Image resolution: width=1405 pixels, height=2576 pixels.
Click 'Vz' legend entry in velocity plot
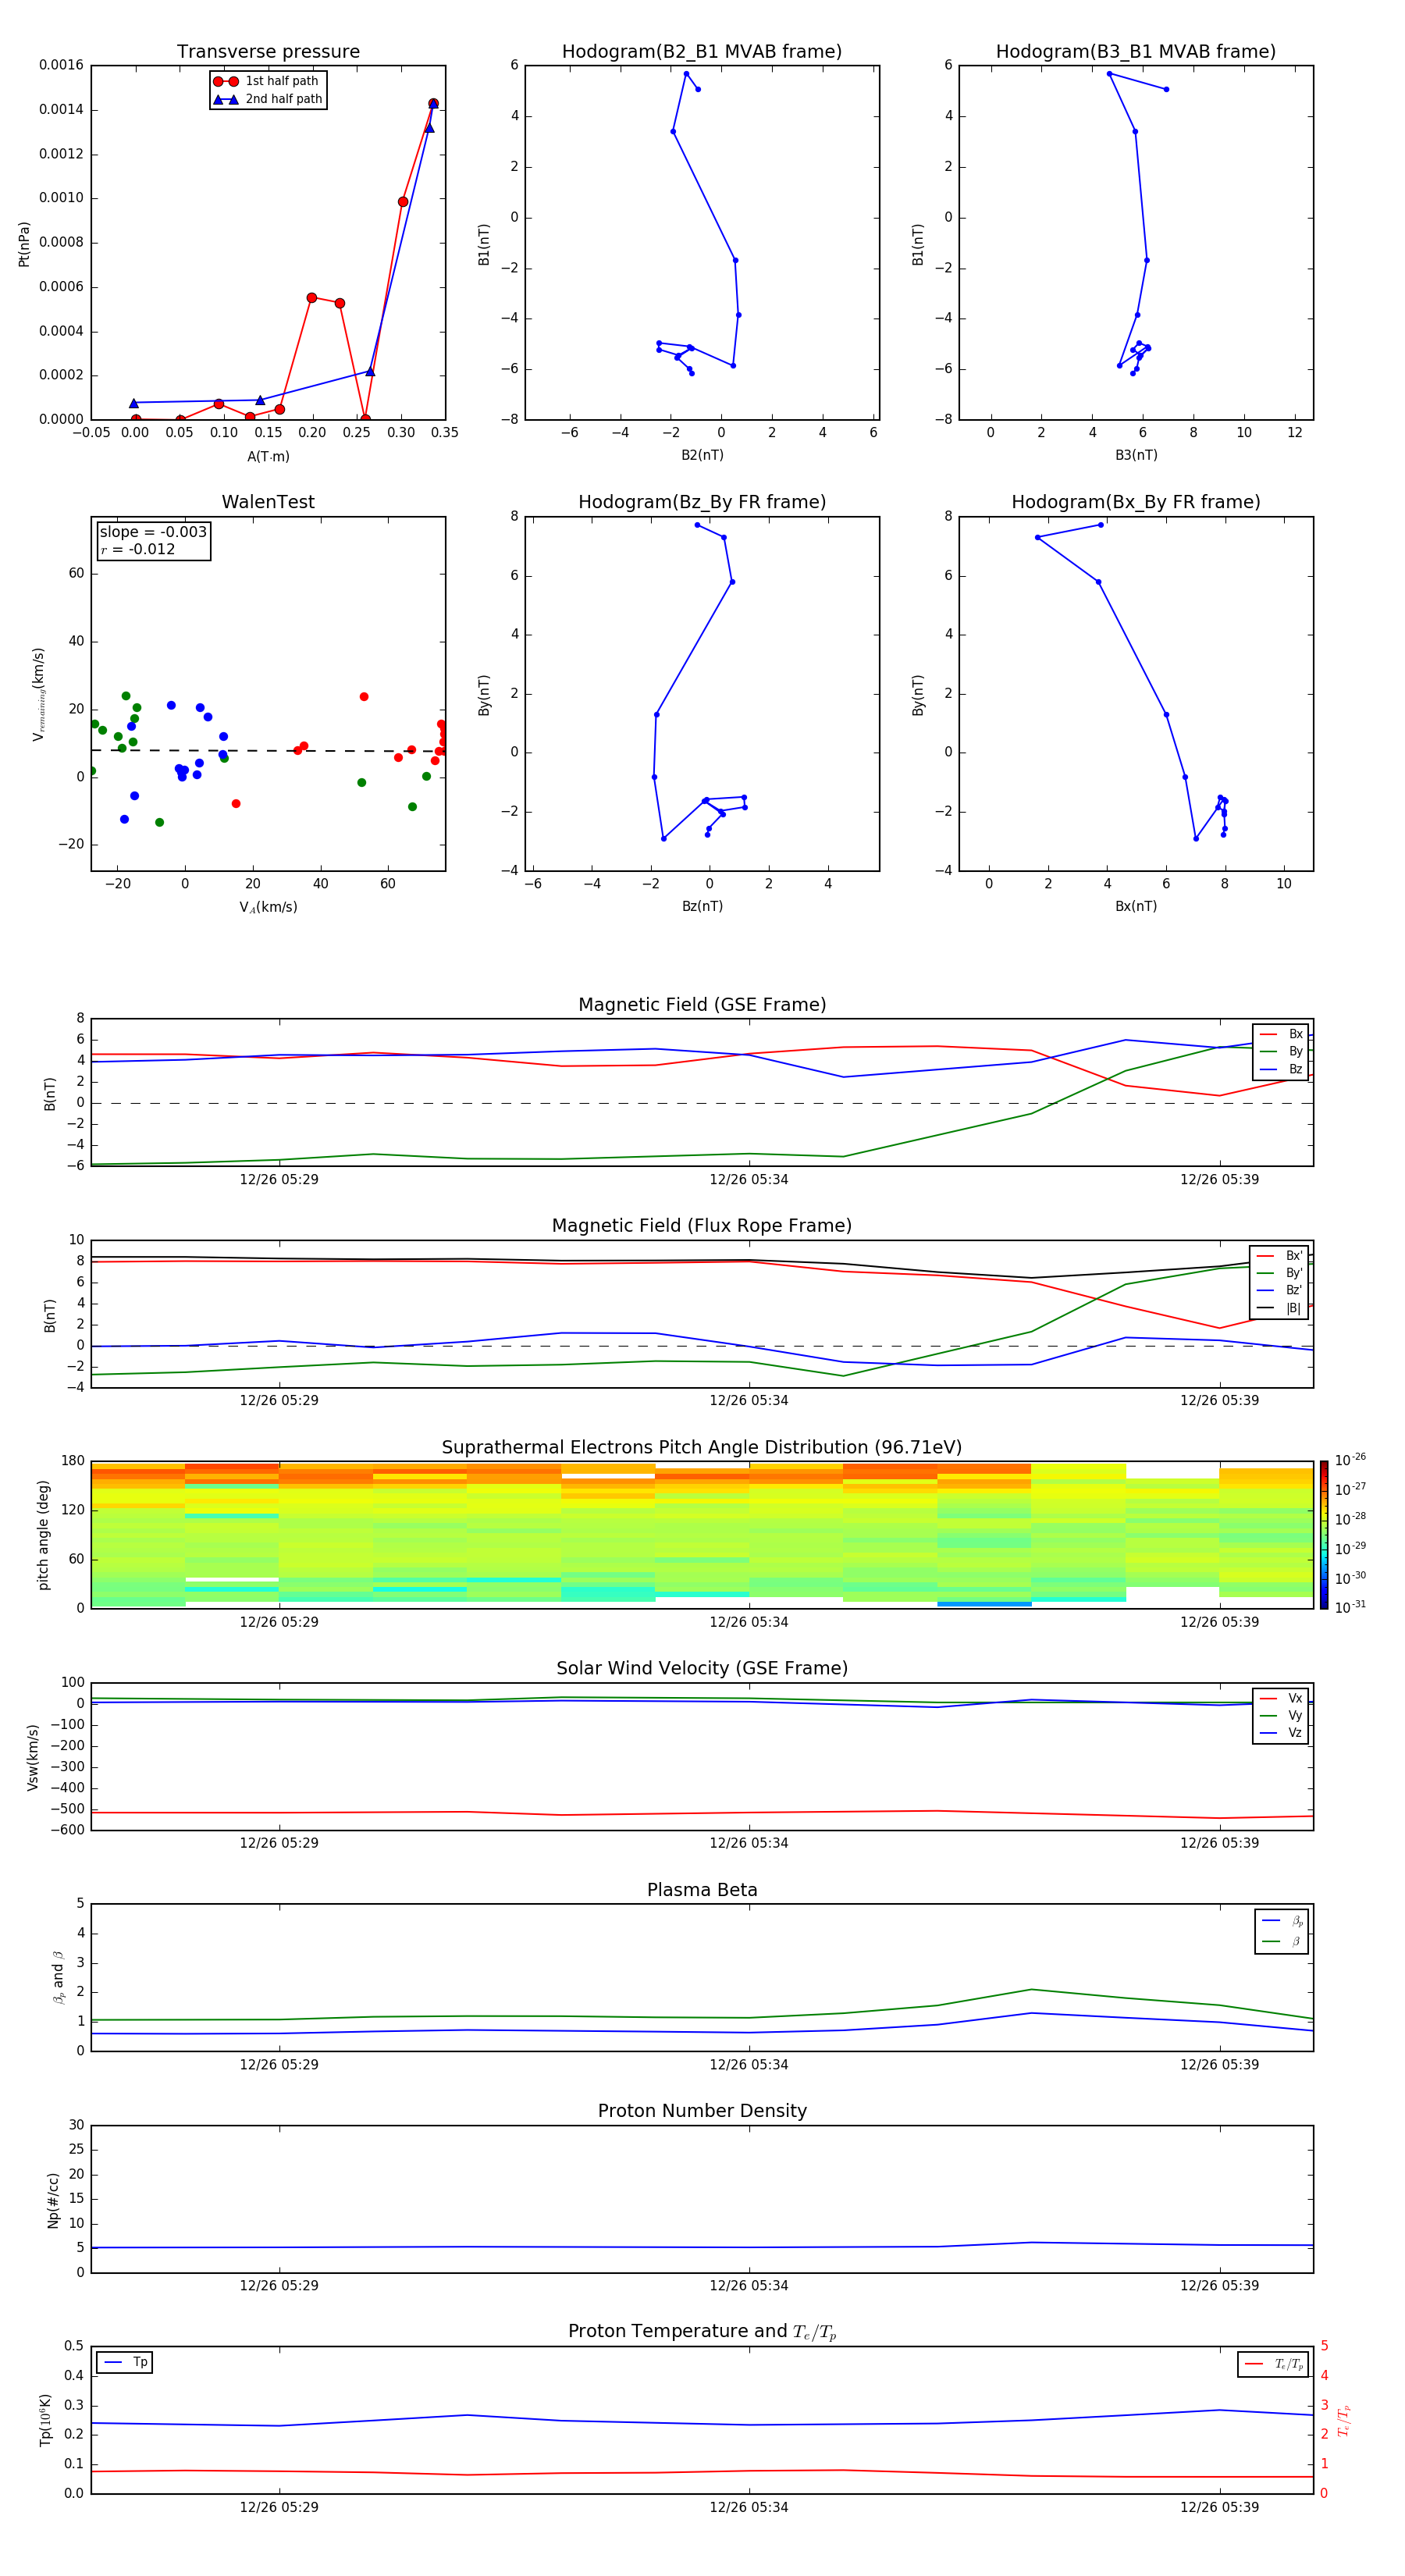(1281, 1732)
